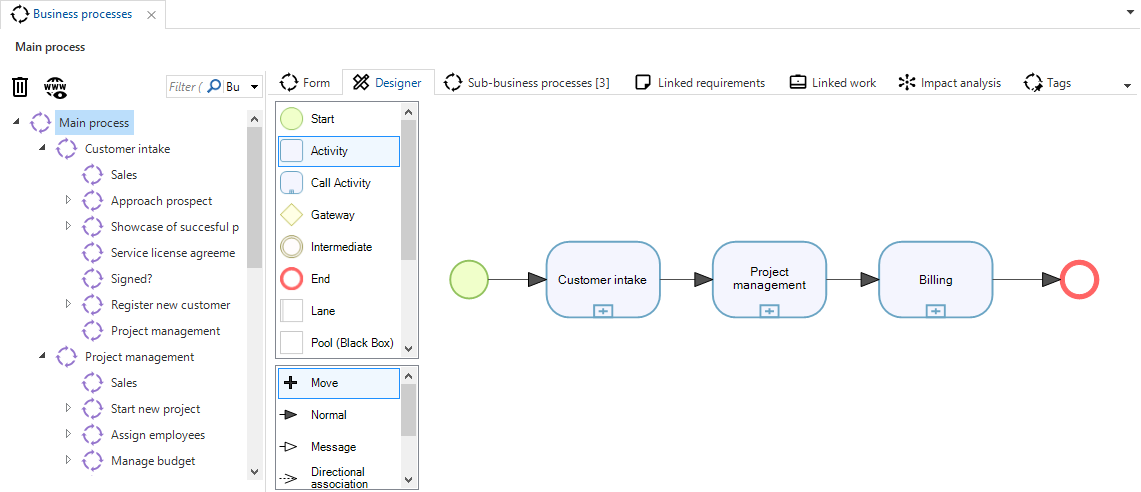Collapse the Customer intake tree node
Image resolution: width=1141 pixels, height=492 pixels.
tap(42, 149)
